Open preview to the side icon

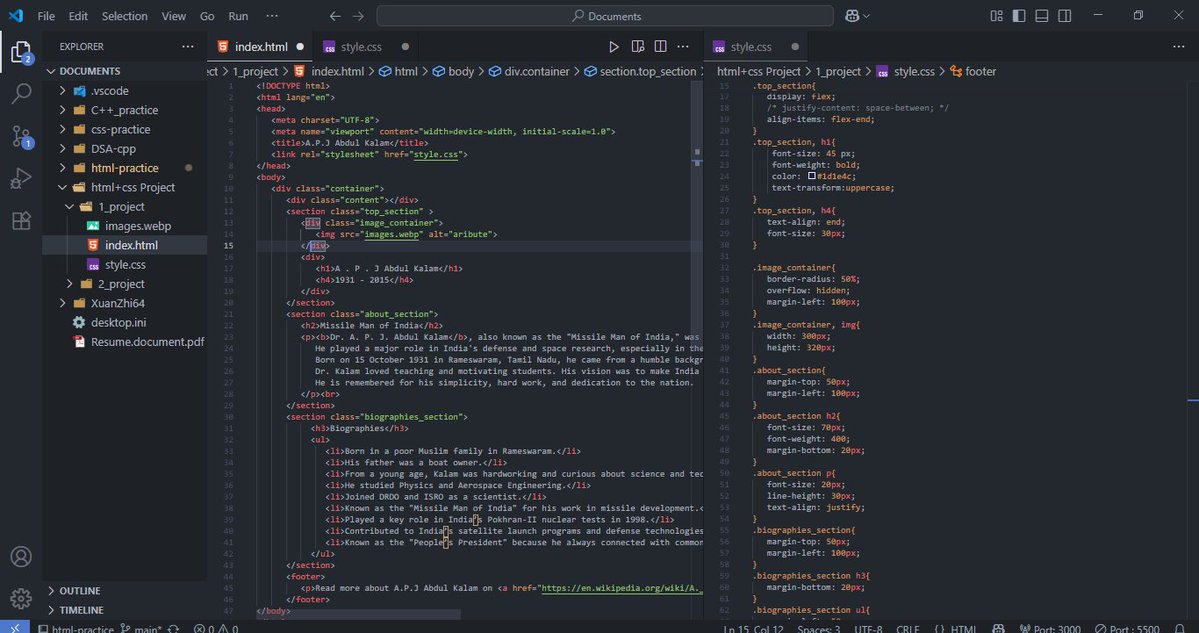(x=638, y=47)
